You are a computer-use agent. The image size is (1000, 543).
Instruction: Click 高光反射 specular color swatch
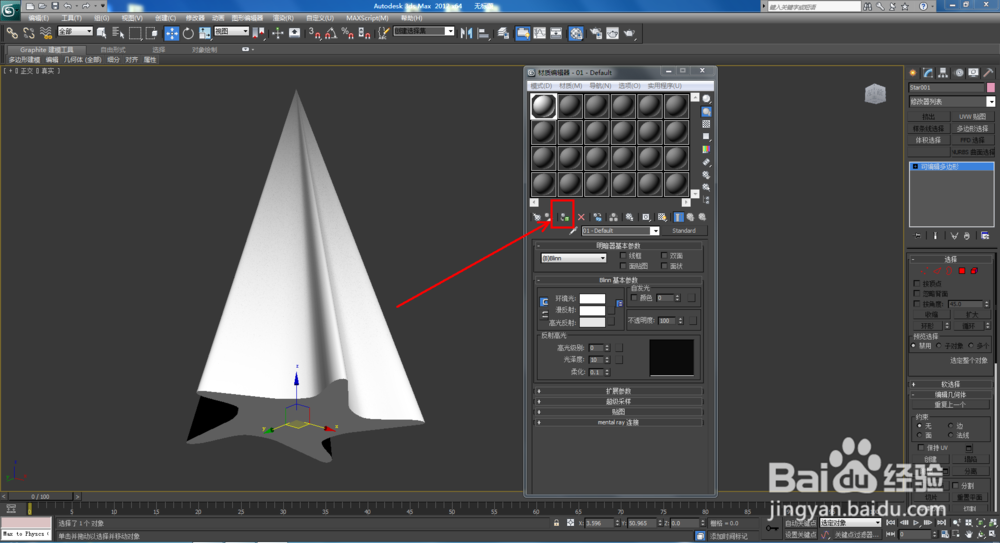tap(592, 323)
